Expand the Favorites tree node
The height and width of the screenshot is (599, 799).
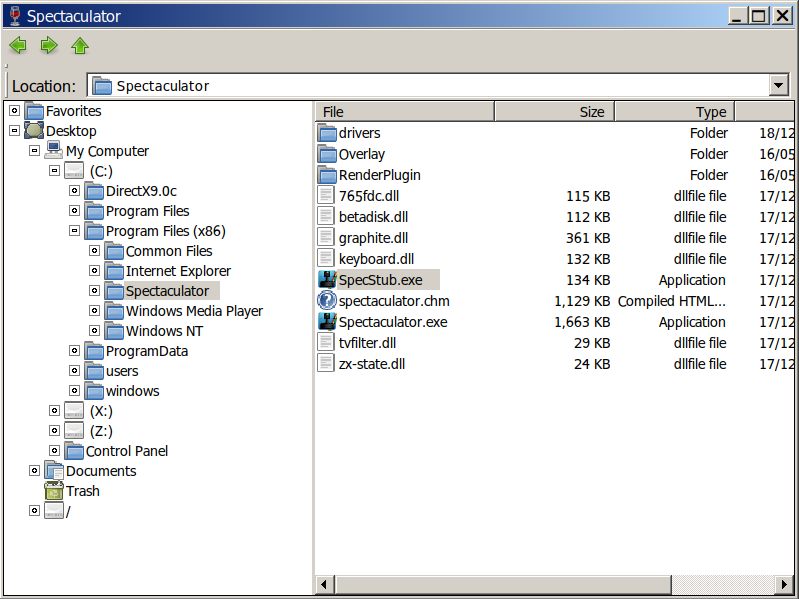click(14, 111)
